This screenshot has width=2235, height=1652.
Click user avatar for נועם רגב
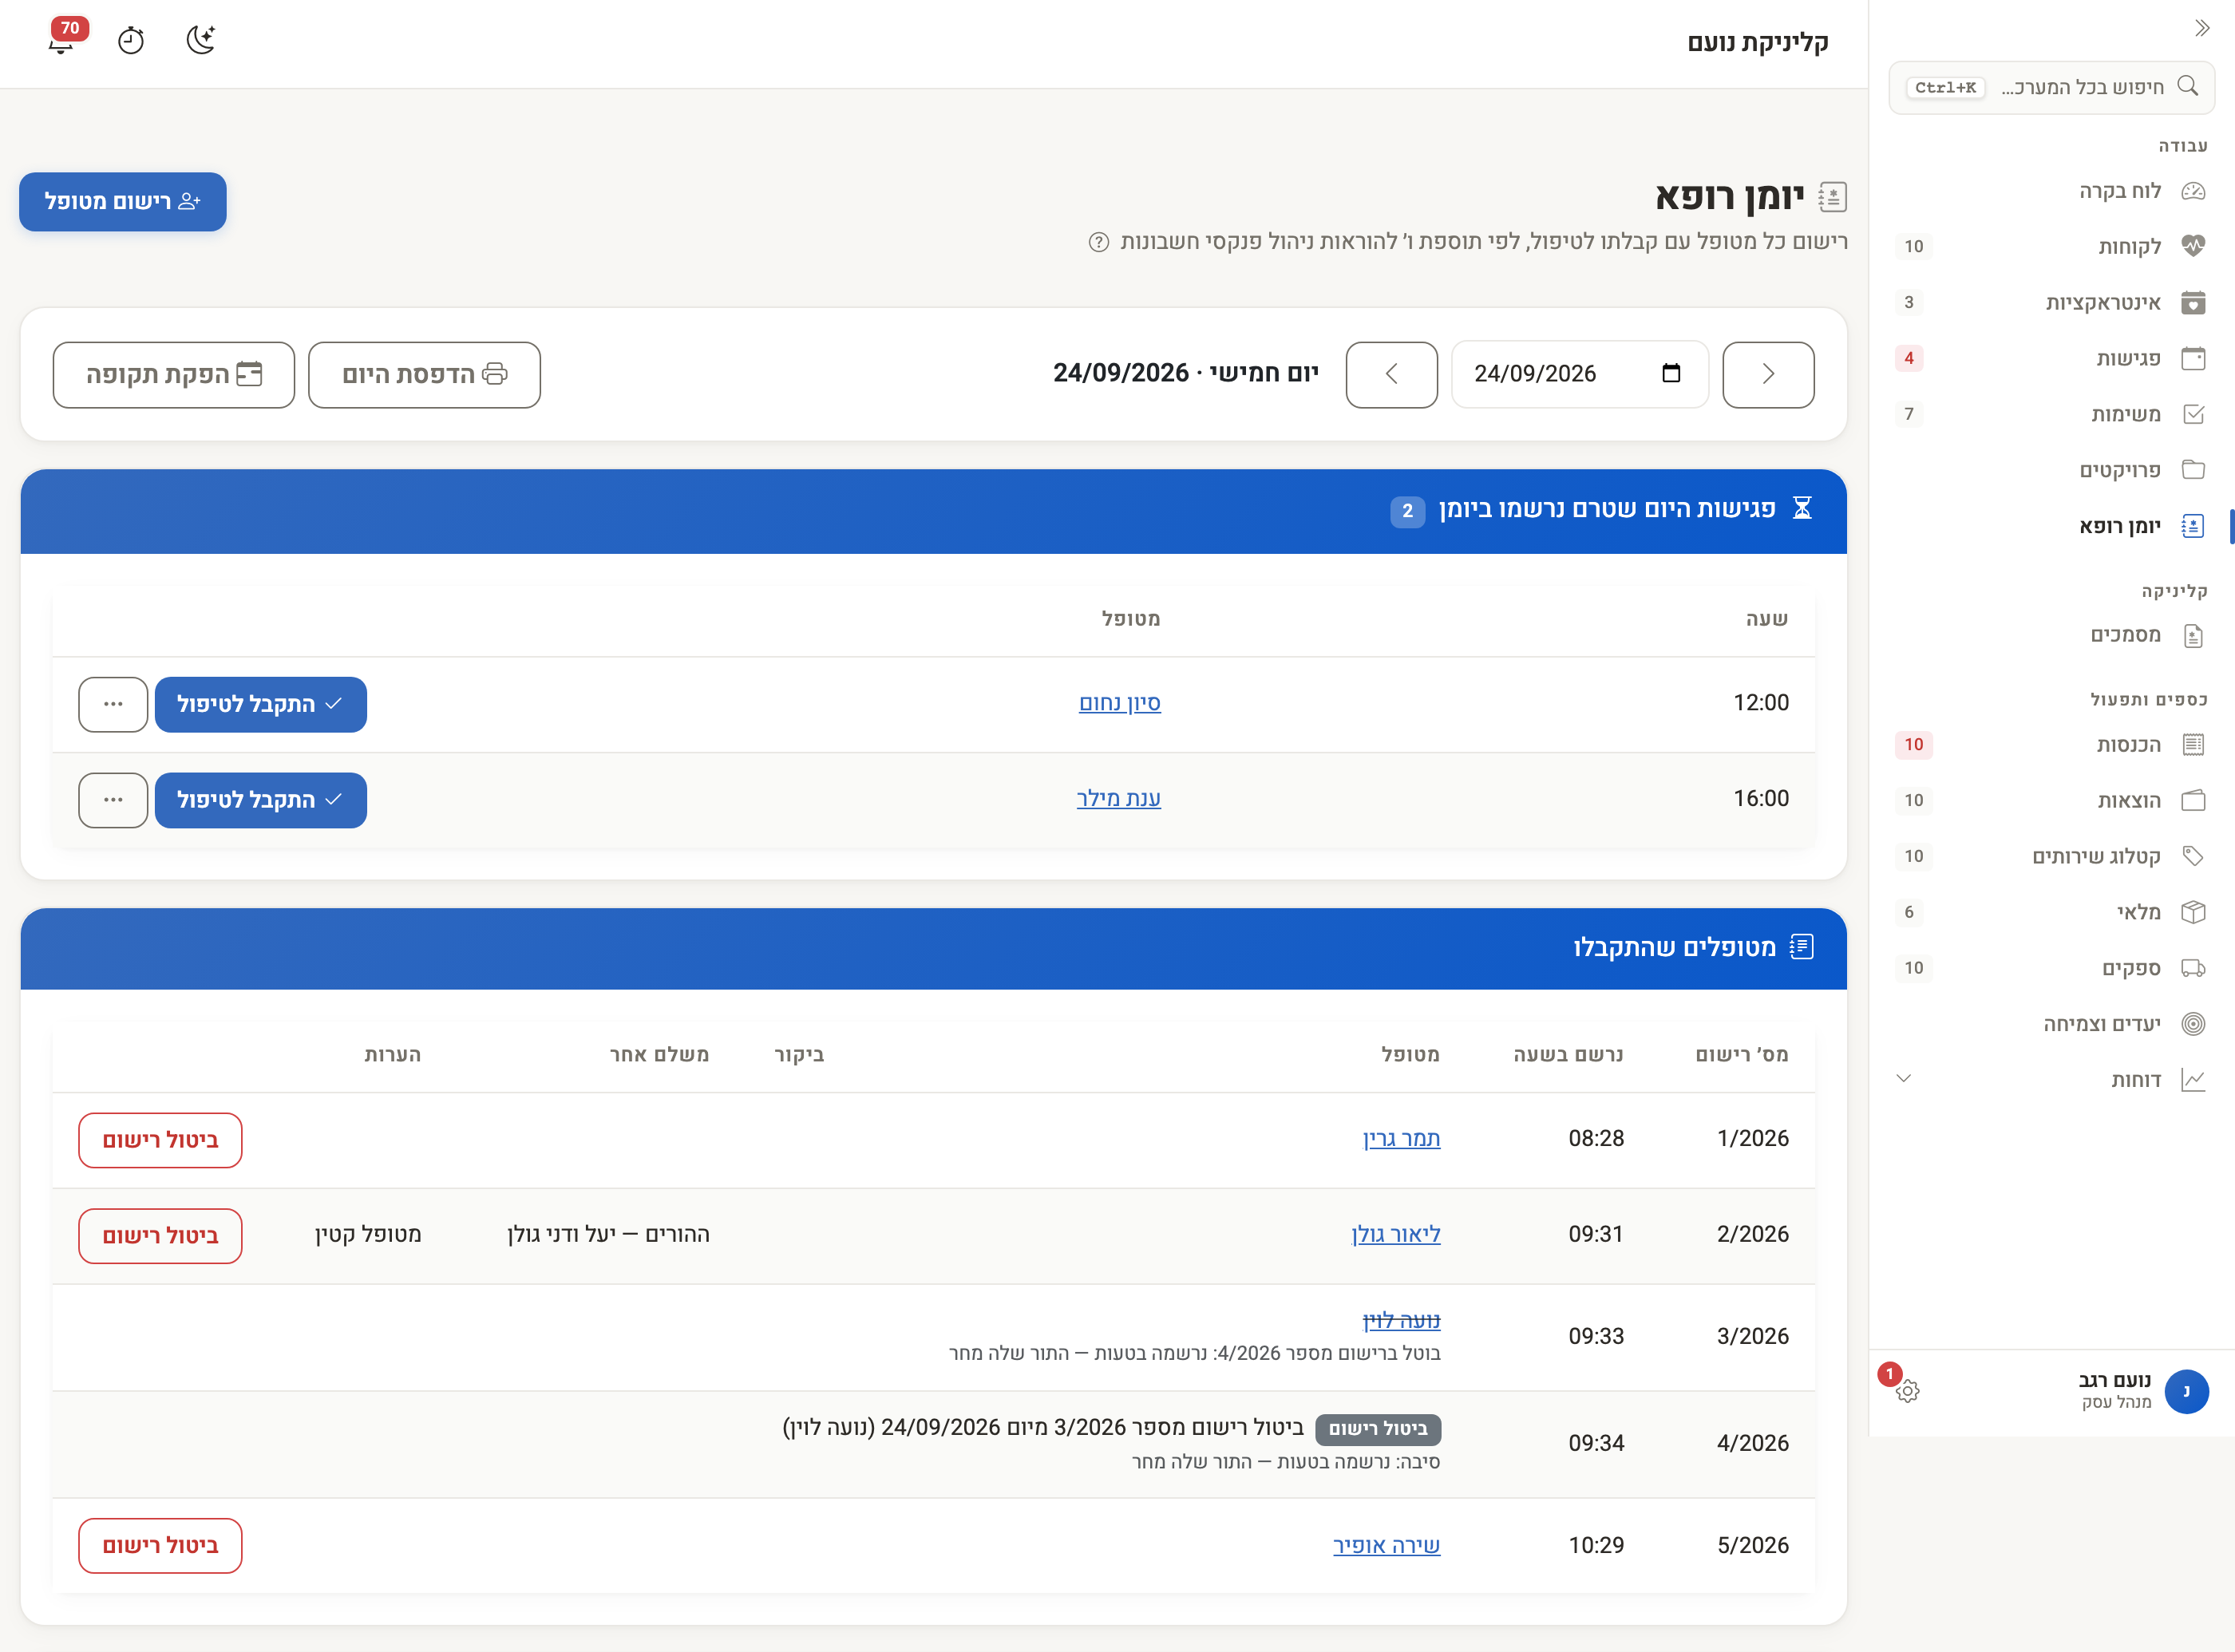tap(2186, 1392)
